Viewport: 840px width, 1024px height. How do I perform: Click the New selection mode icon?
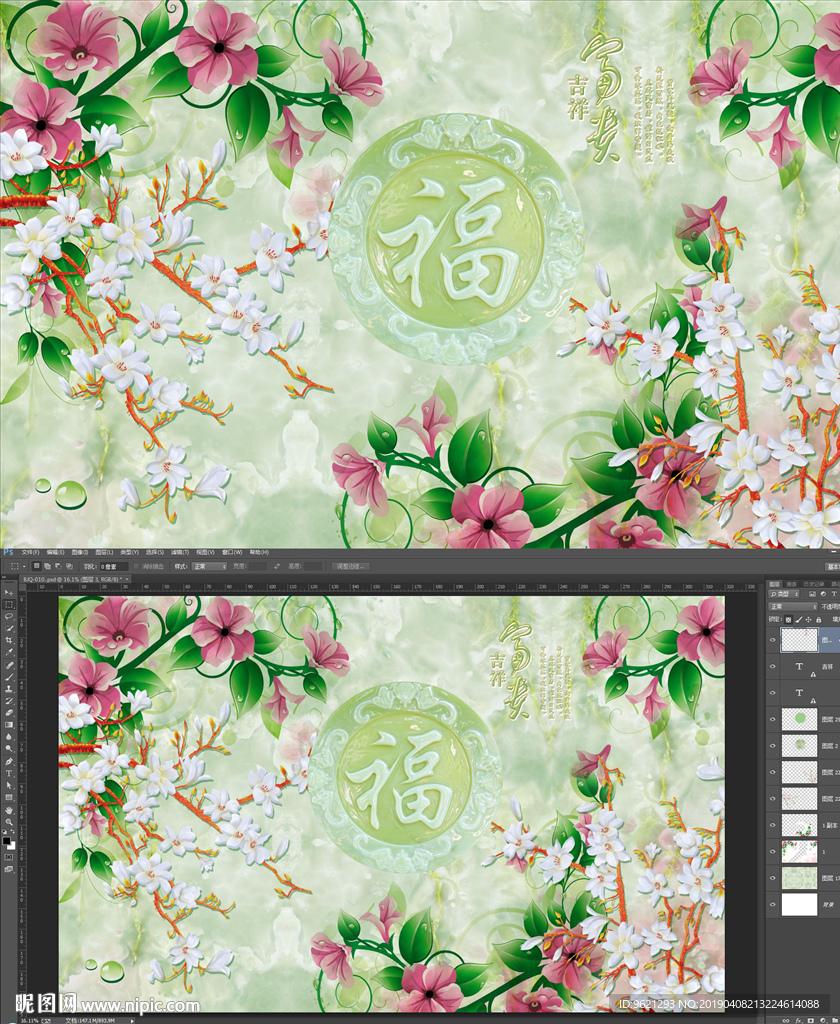pos(37,566)
